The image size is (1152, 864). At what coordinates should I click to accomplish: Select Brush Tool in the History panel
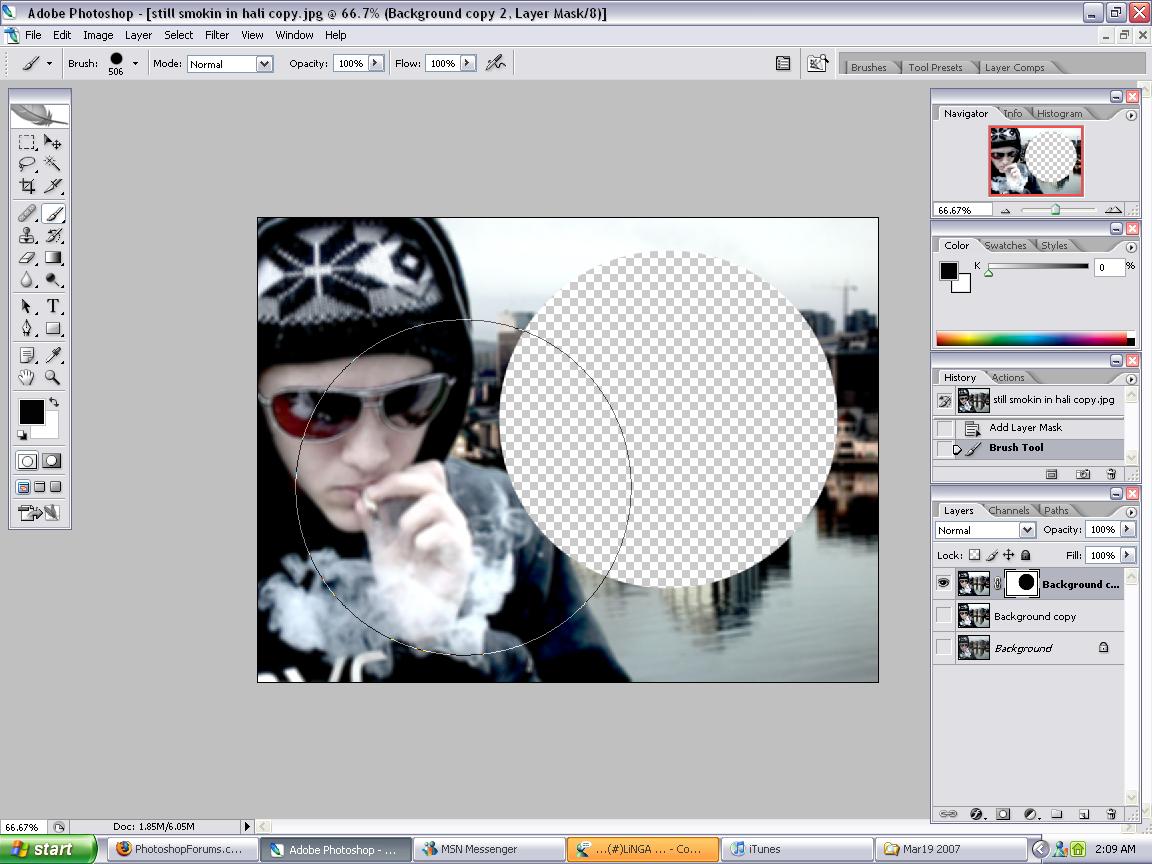[1020, 448]
